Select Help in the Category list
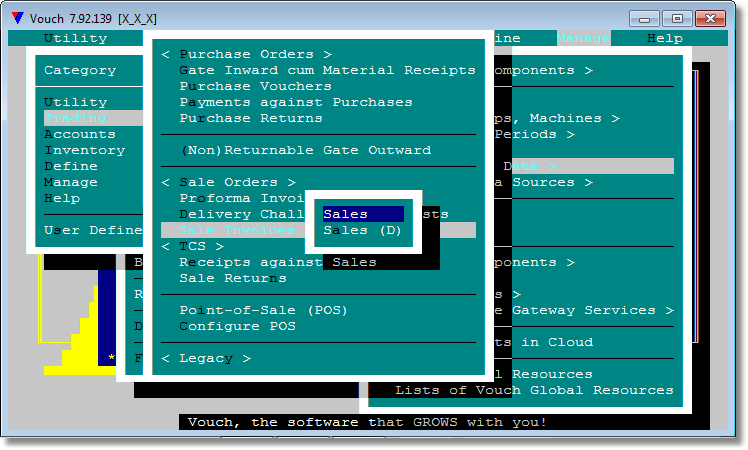 point(62,198)
